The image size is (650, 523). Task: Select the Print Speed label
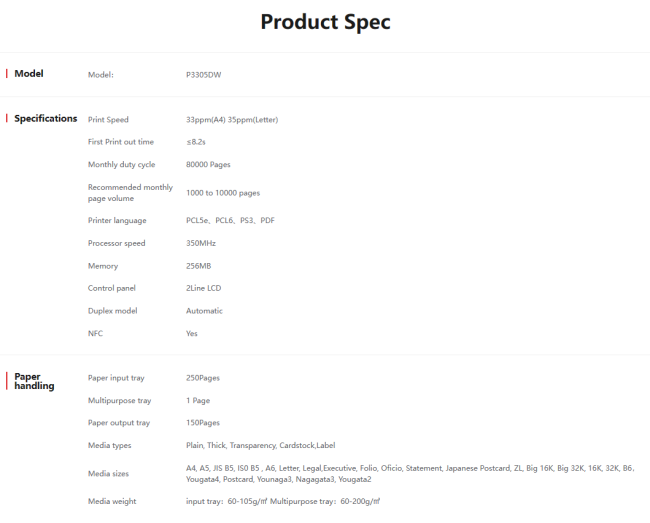(x=108, y=120)
